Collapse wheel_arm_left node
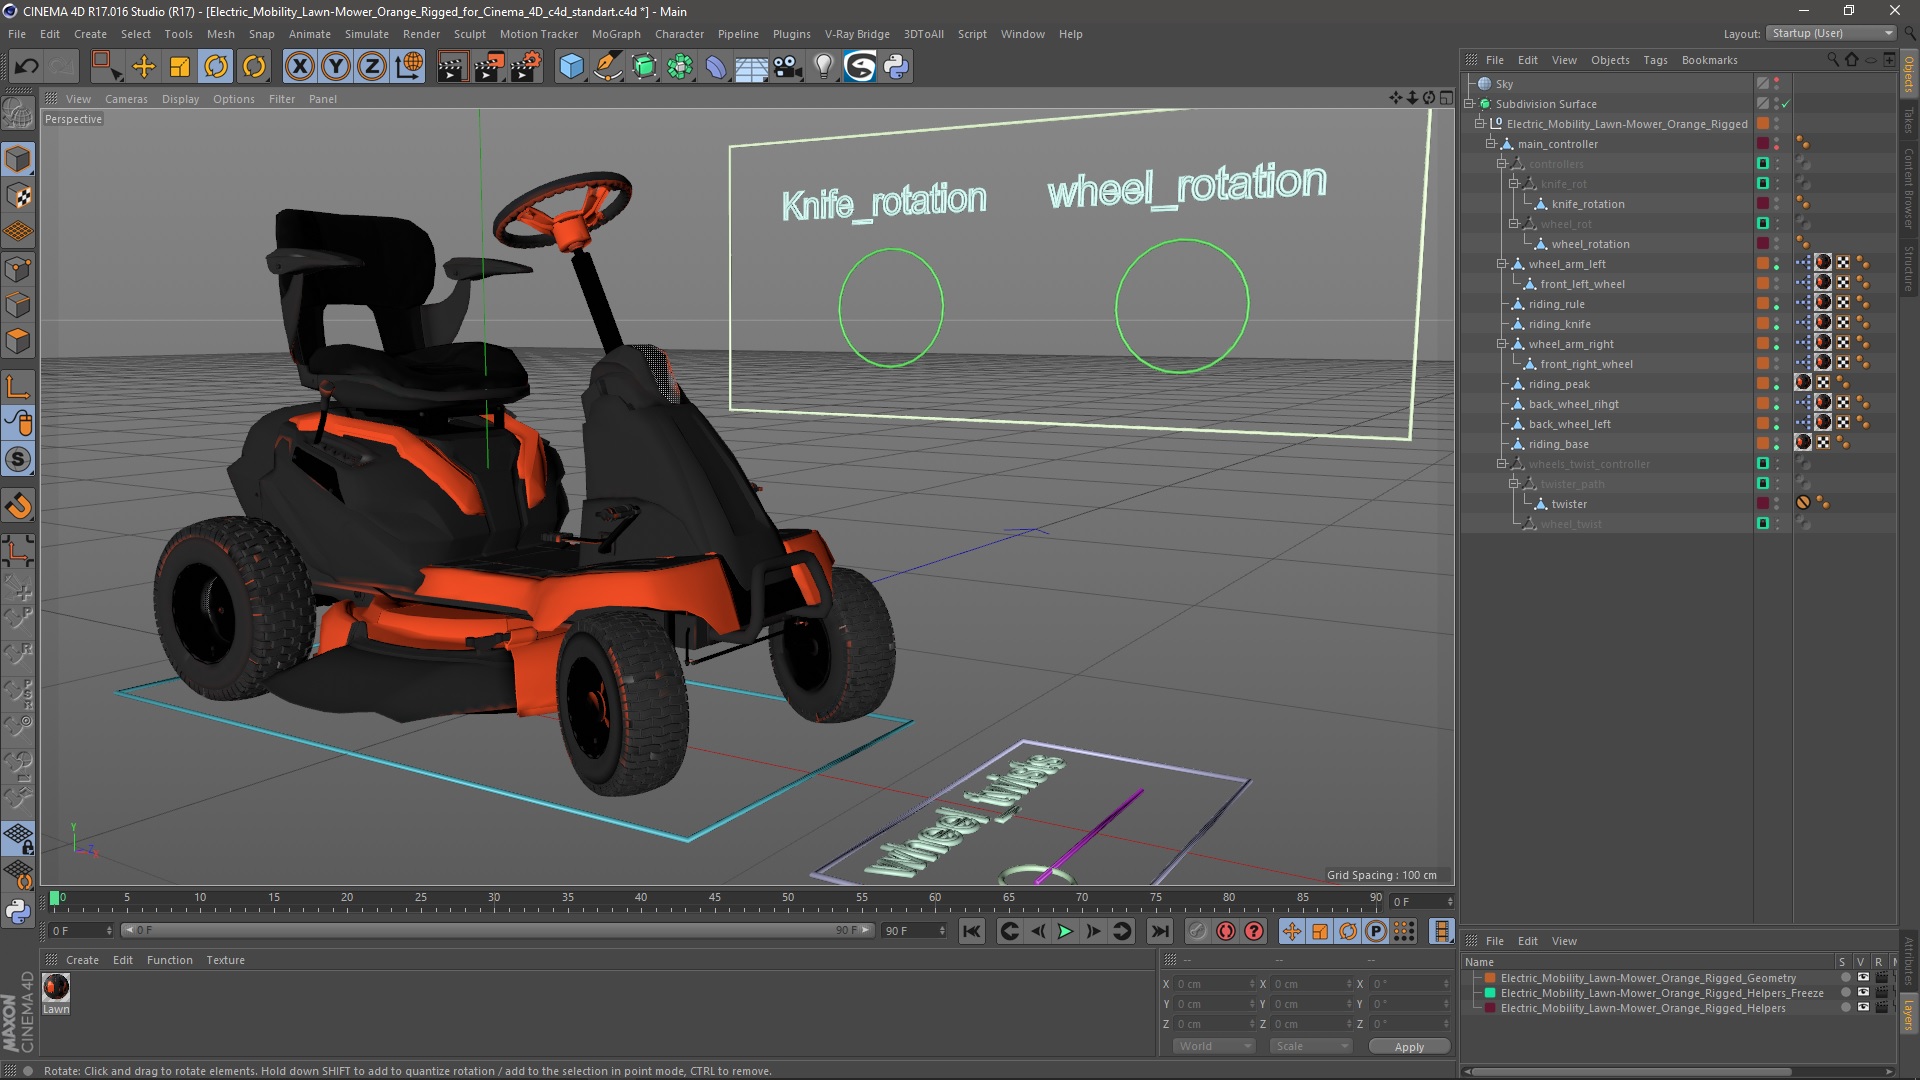The width and height of the screenshot is (1920, 1080). coord(1502,264)
